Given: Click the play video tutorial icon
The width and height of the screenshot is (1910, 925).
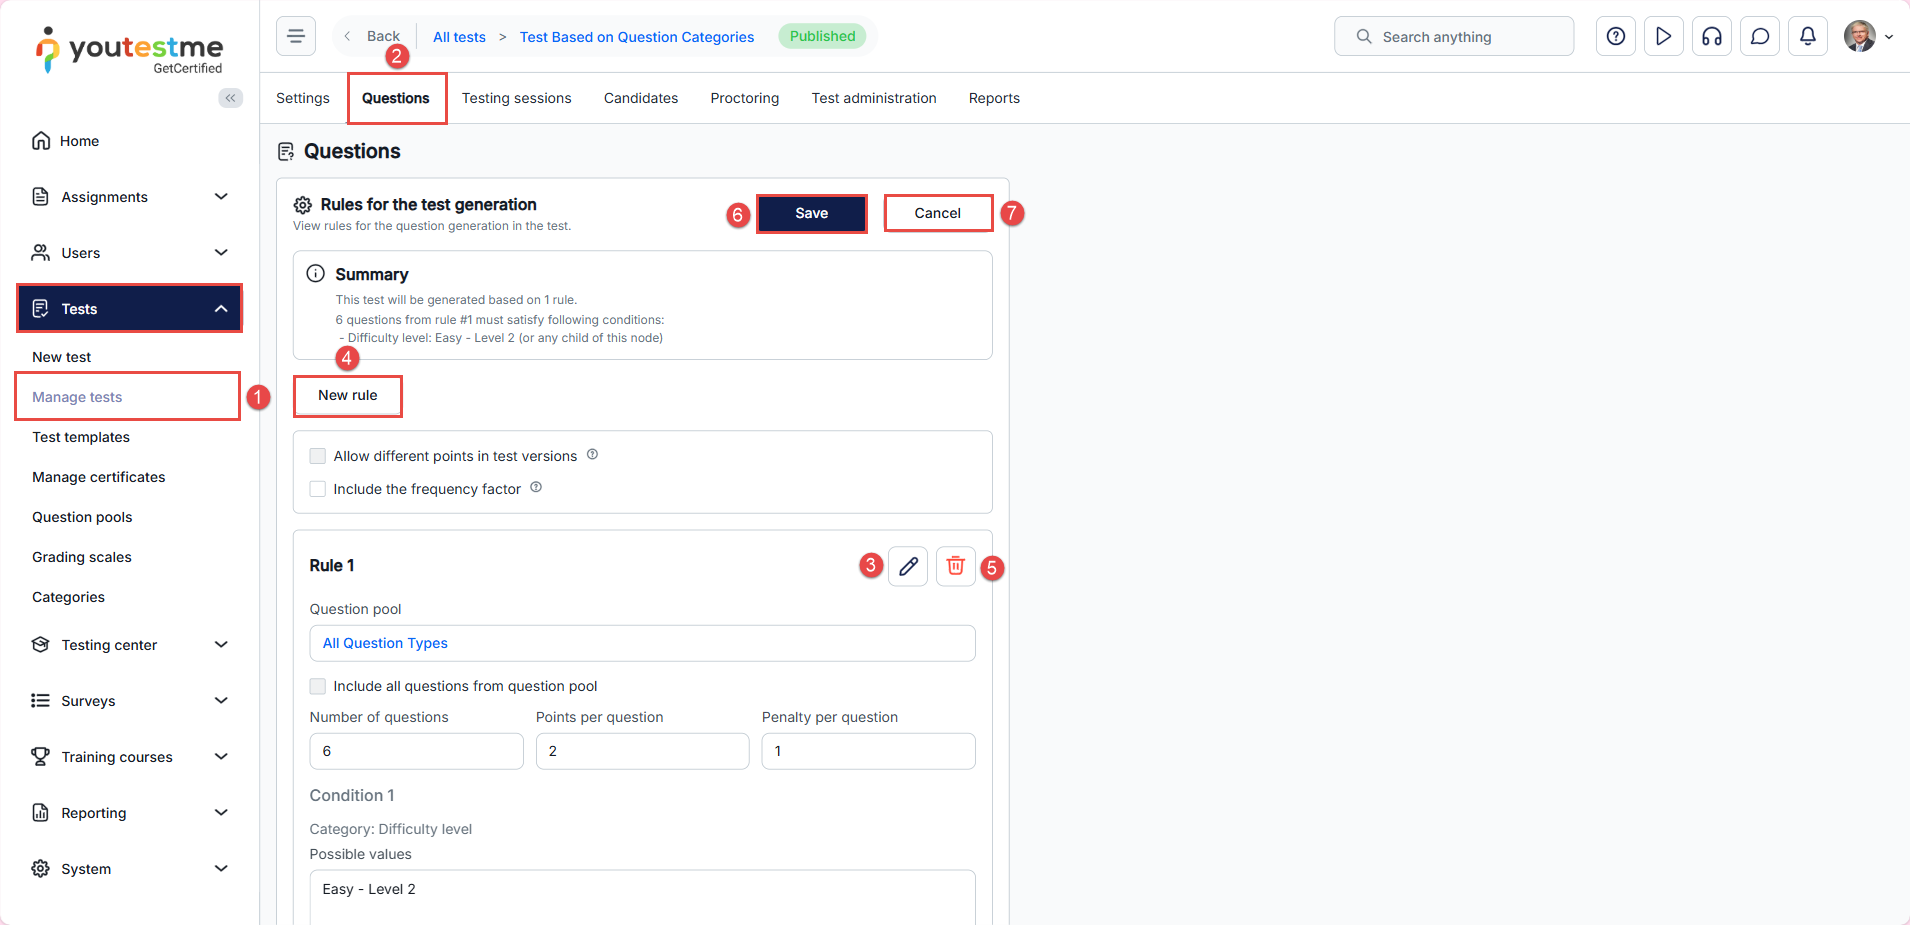Looking at the screenshot, I should click(x=1663, y=37).
